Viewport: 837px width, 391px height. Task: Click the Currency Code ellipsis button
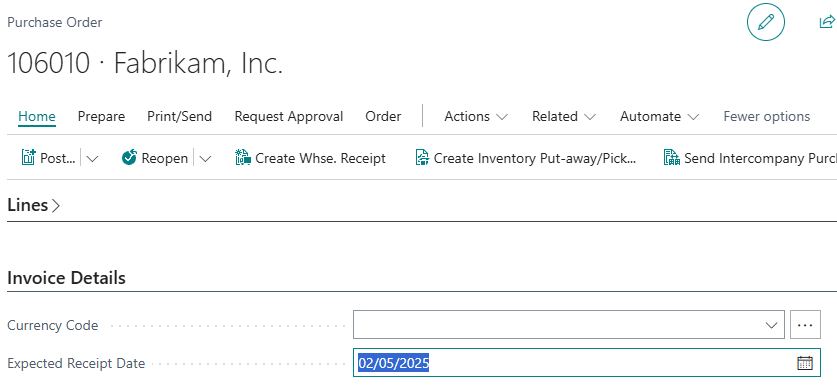coord(805,325)
